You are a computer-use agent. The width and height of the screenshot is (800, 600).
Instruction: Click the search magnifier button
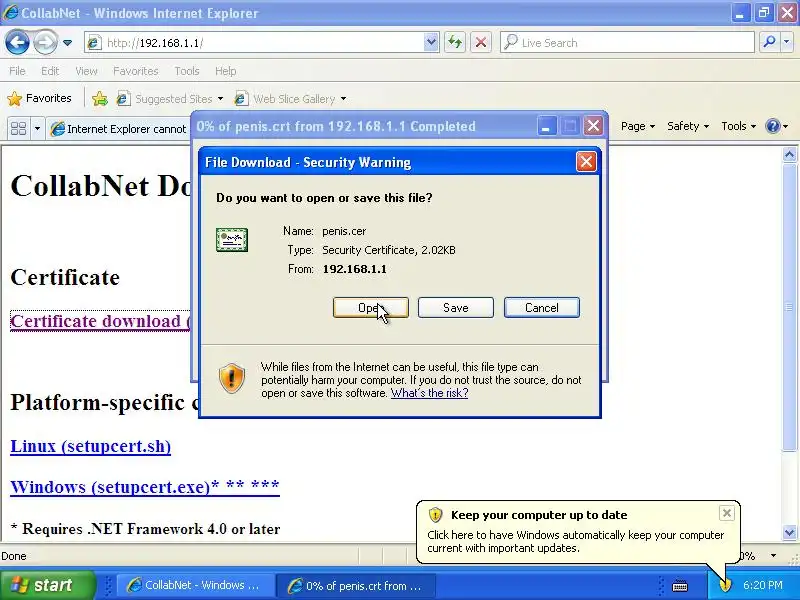[769, 43]
